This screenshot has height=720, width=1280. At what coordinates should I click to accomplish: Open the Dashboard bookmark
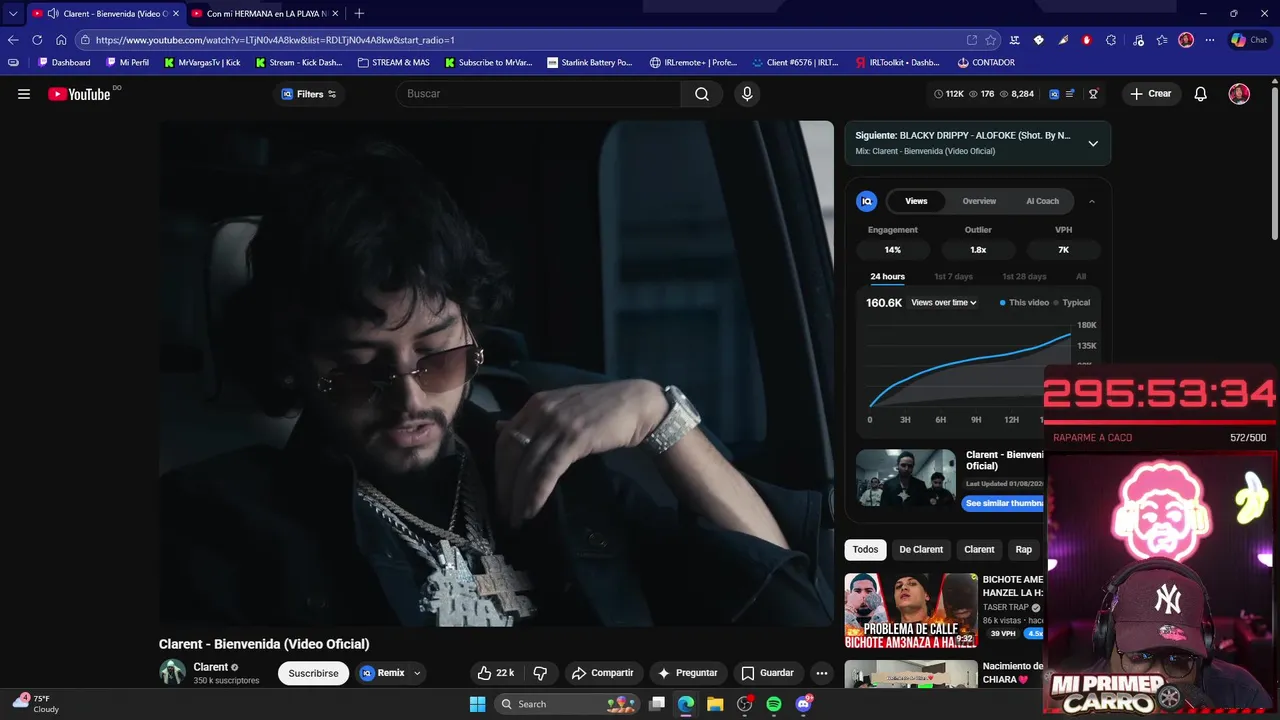tap(64, 62)
